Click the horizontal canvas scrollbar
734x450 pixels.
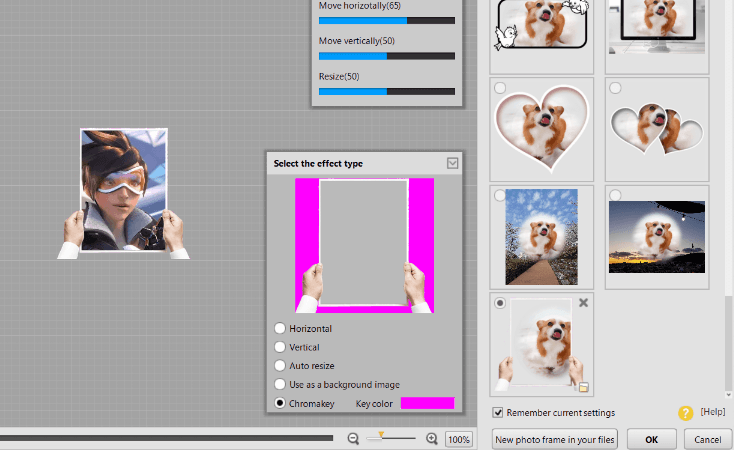(166, 438)
